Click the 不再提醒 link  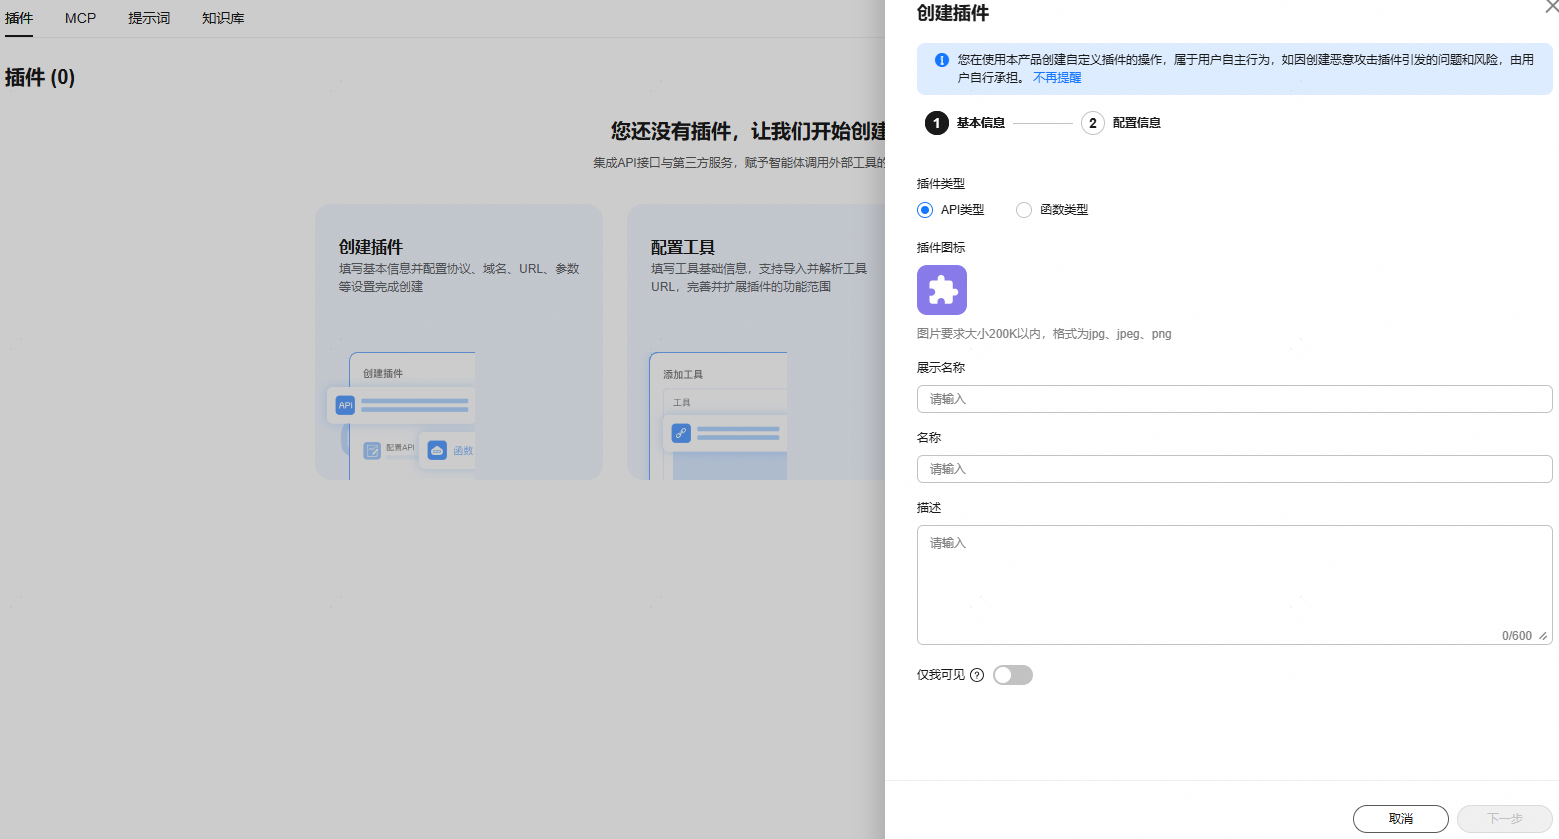(1057, 78)
